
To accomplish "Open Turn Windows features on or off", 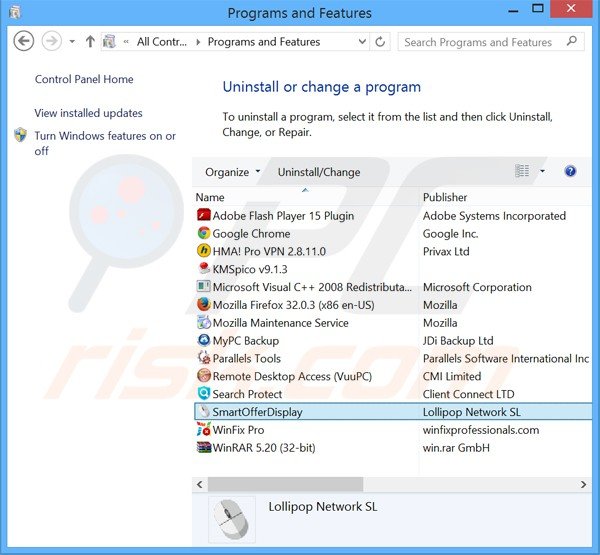I will [x=105, y=143].
